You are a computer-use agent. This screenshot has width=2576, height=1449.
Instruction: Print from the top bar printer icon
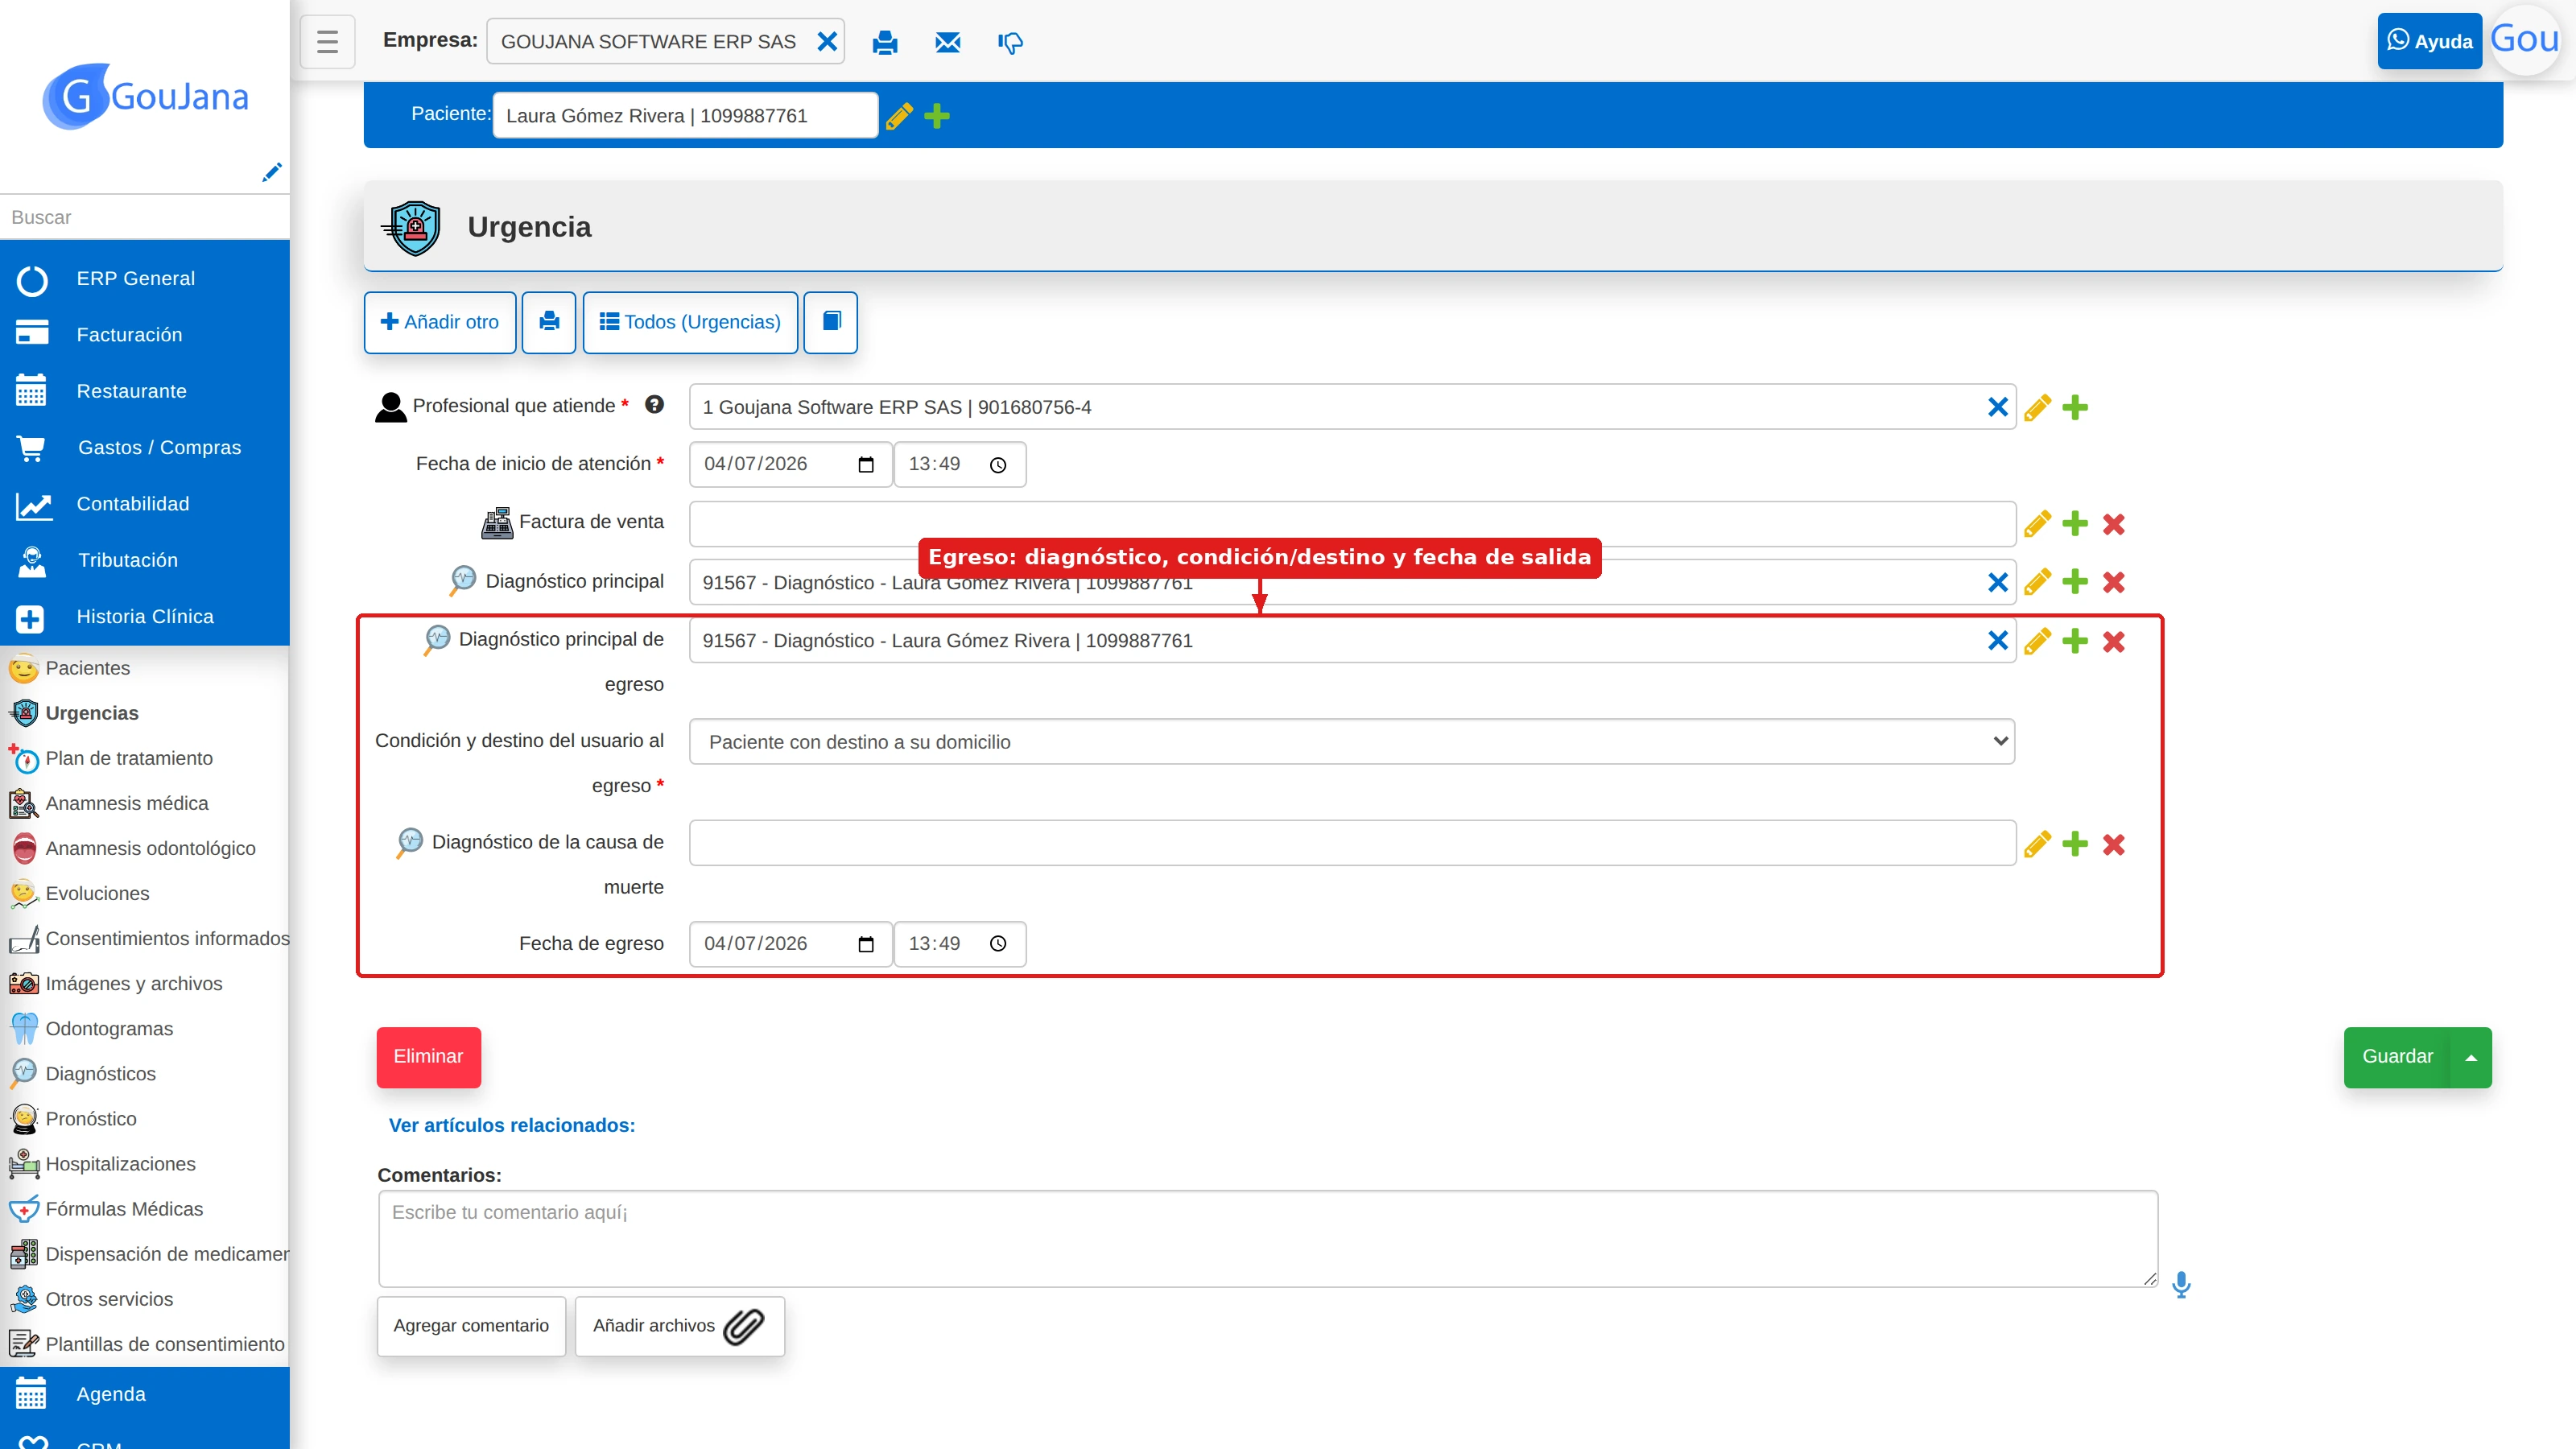[x=885, y=42]
